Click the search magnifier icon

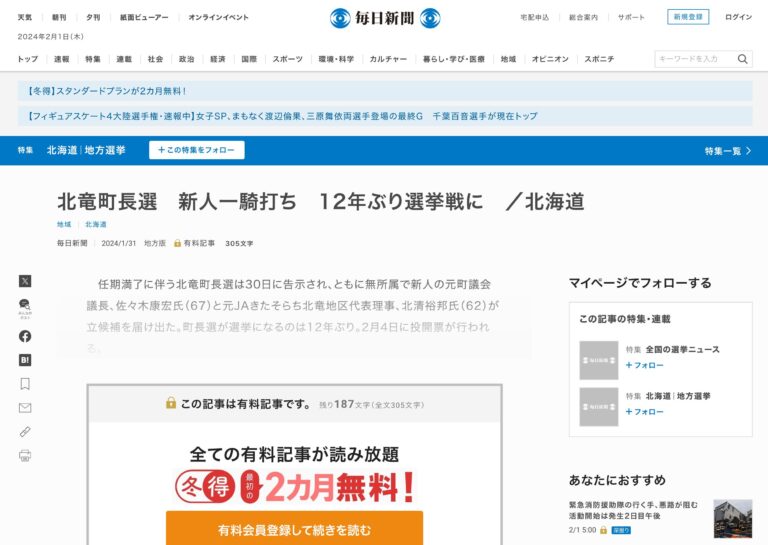pyautogui.click(x=742, y=59)
